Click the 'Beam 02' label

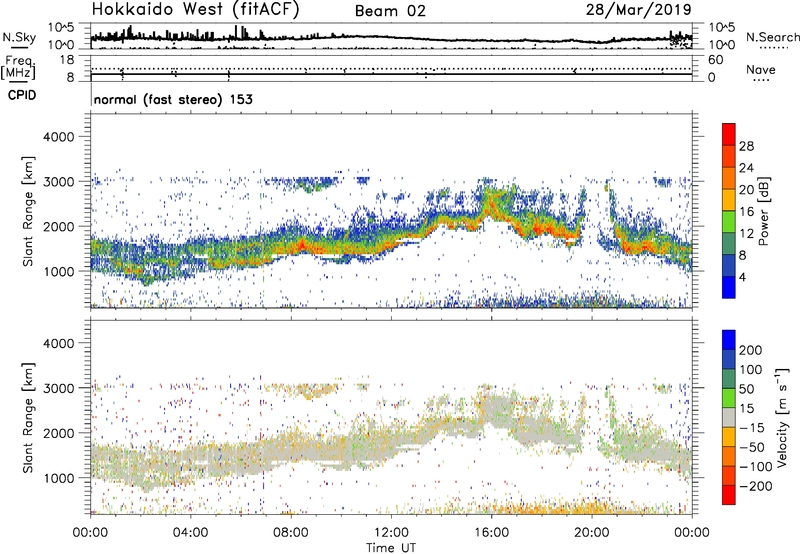(390, 11)
